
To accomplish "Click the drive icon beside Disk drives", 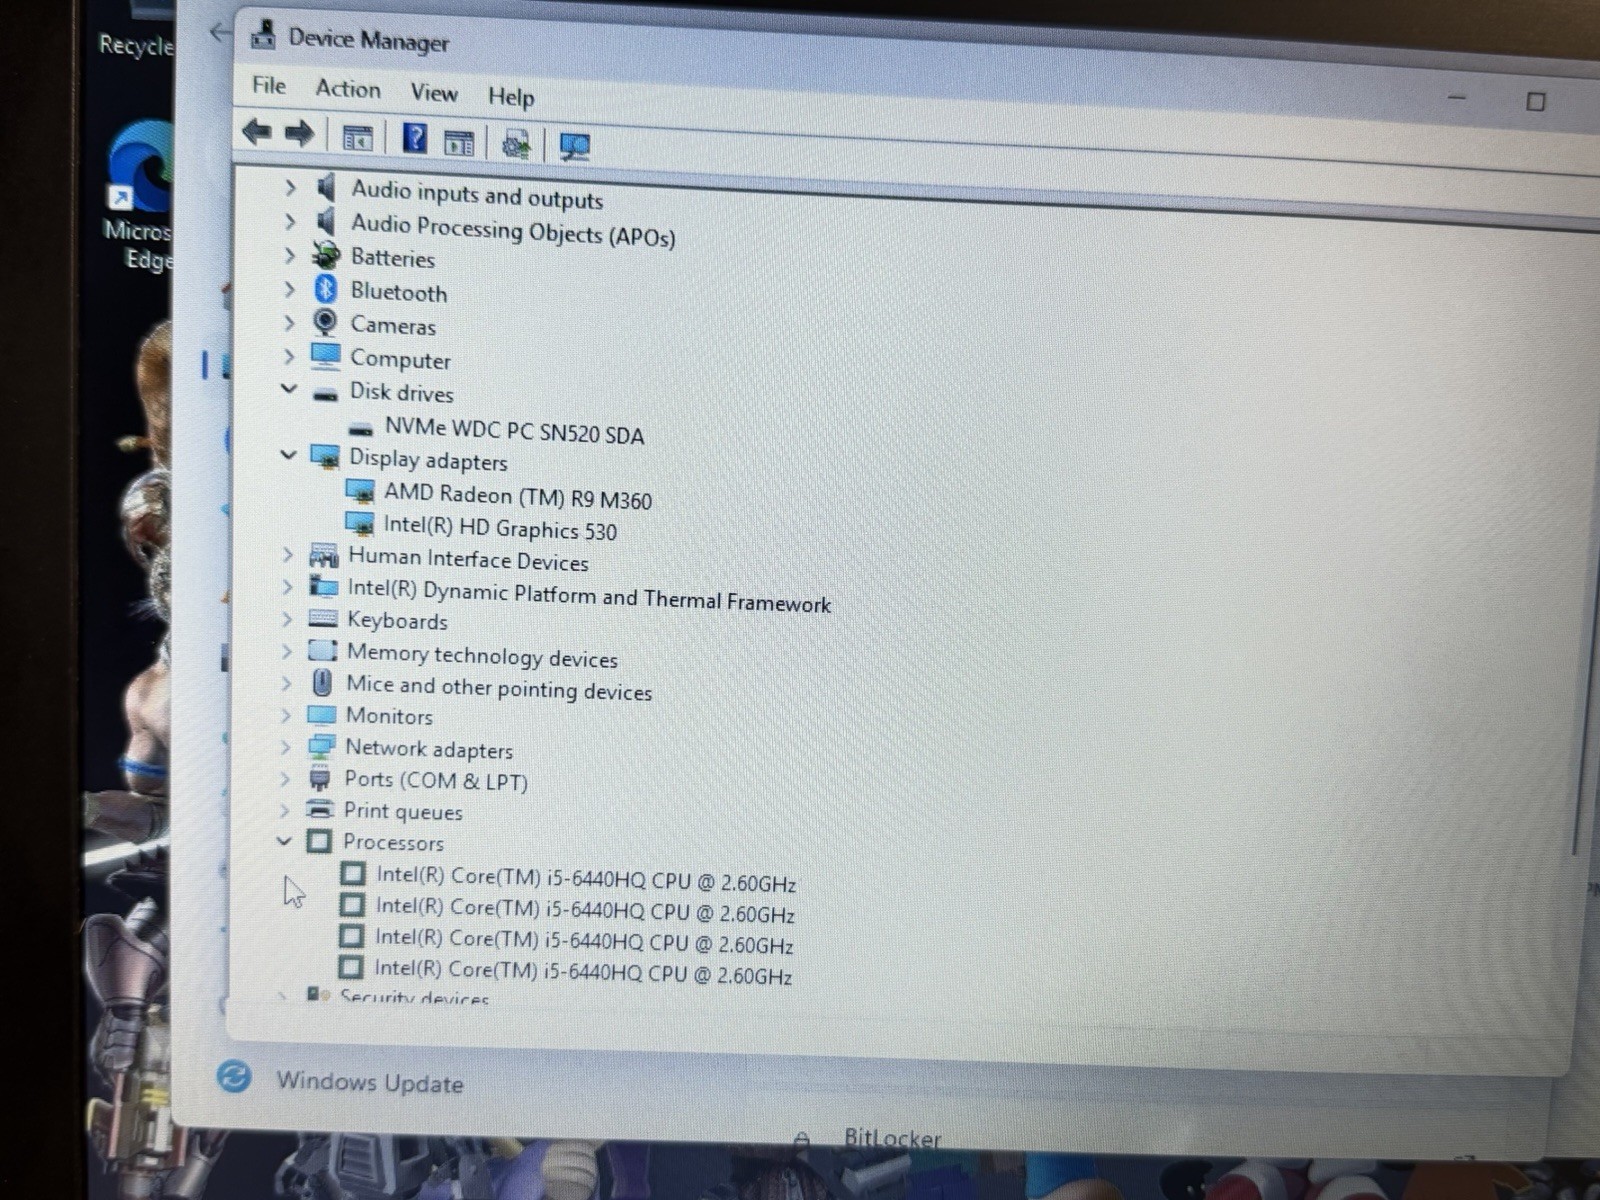I will [x=324, y=394].
